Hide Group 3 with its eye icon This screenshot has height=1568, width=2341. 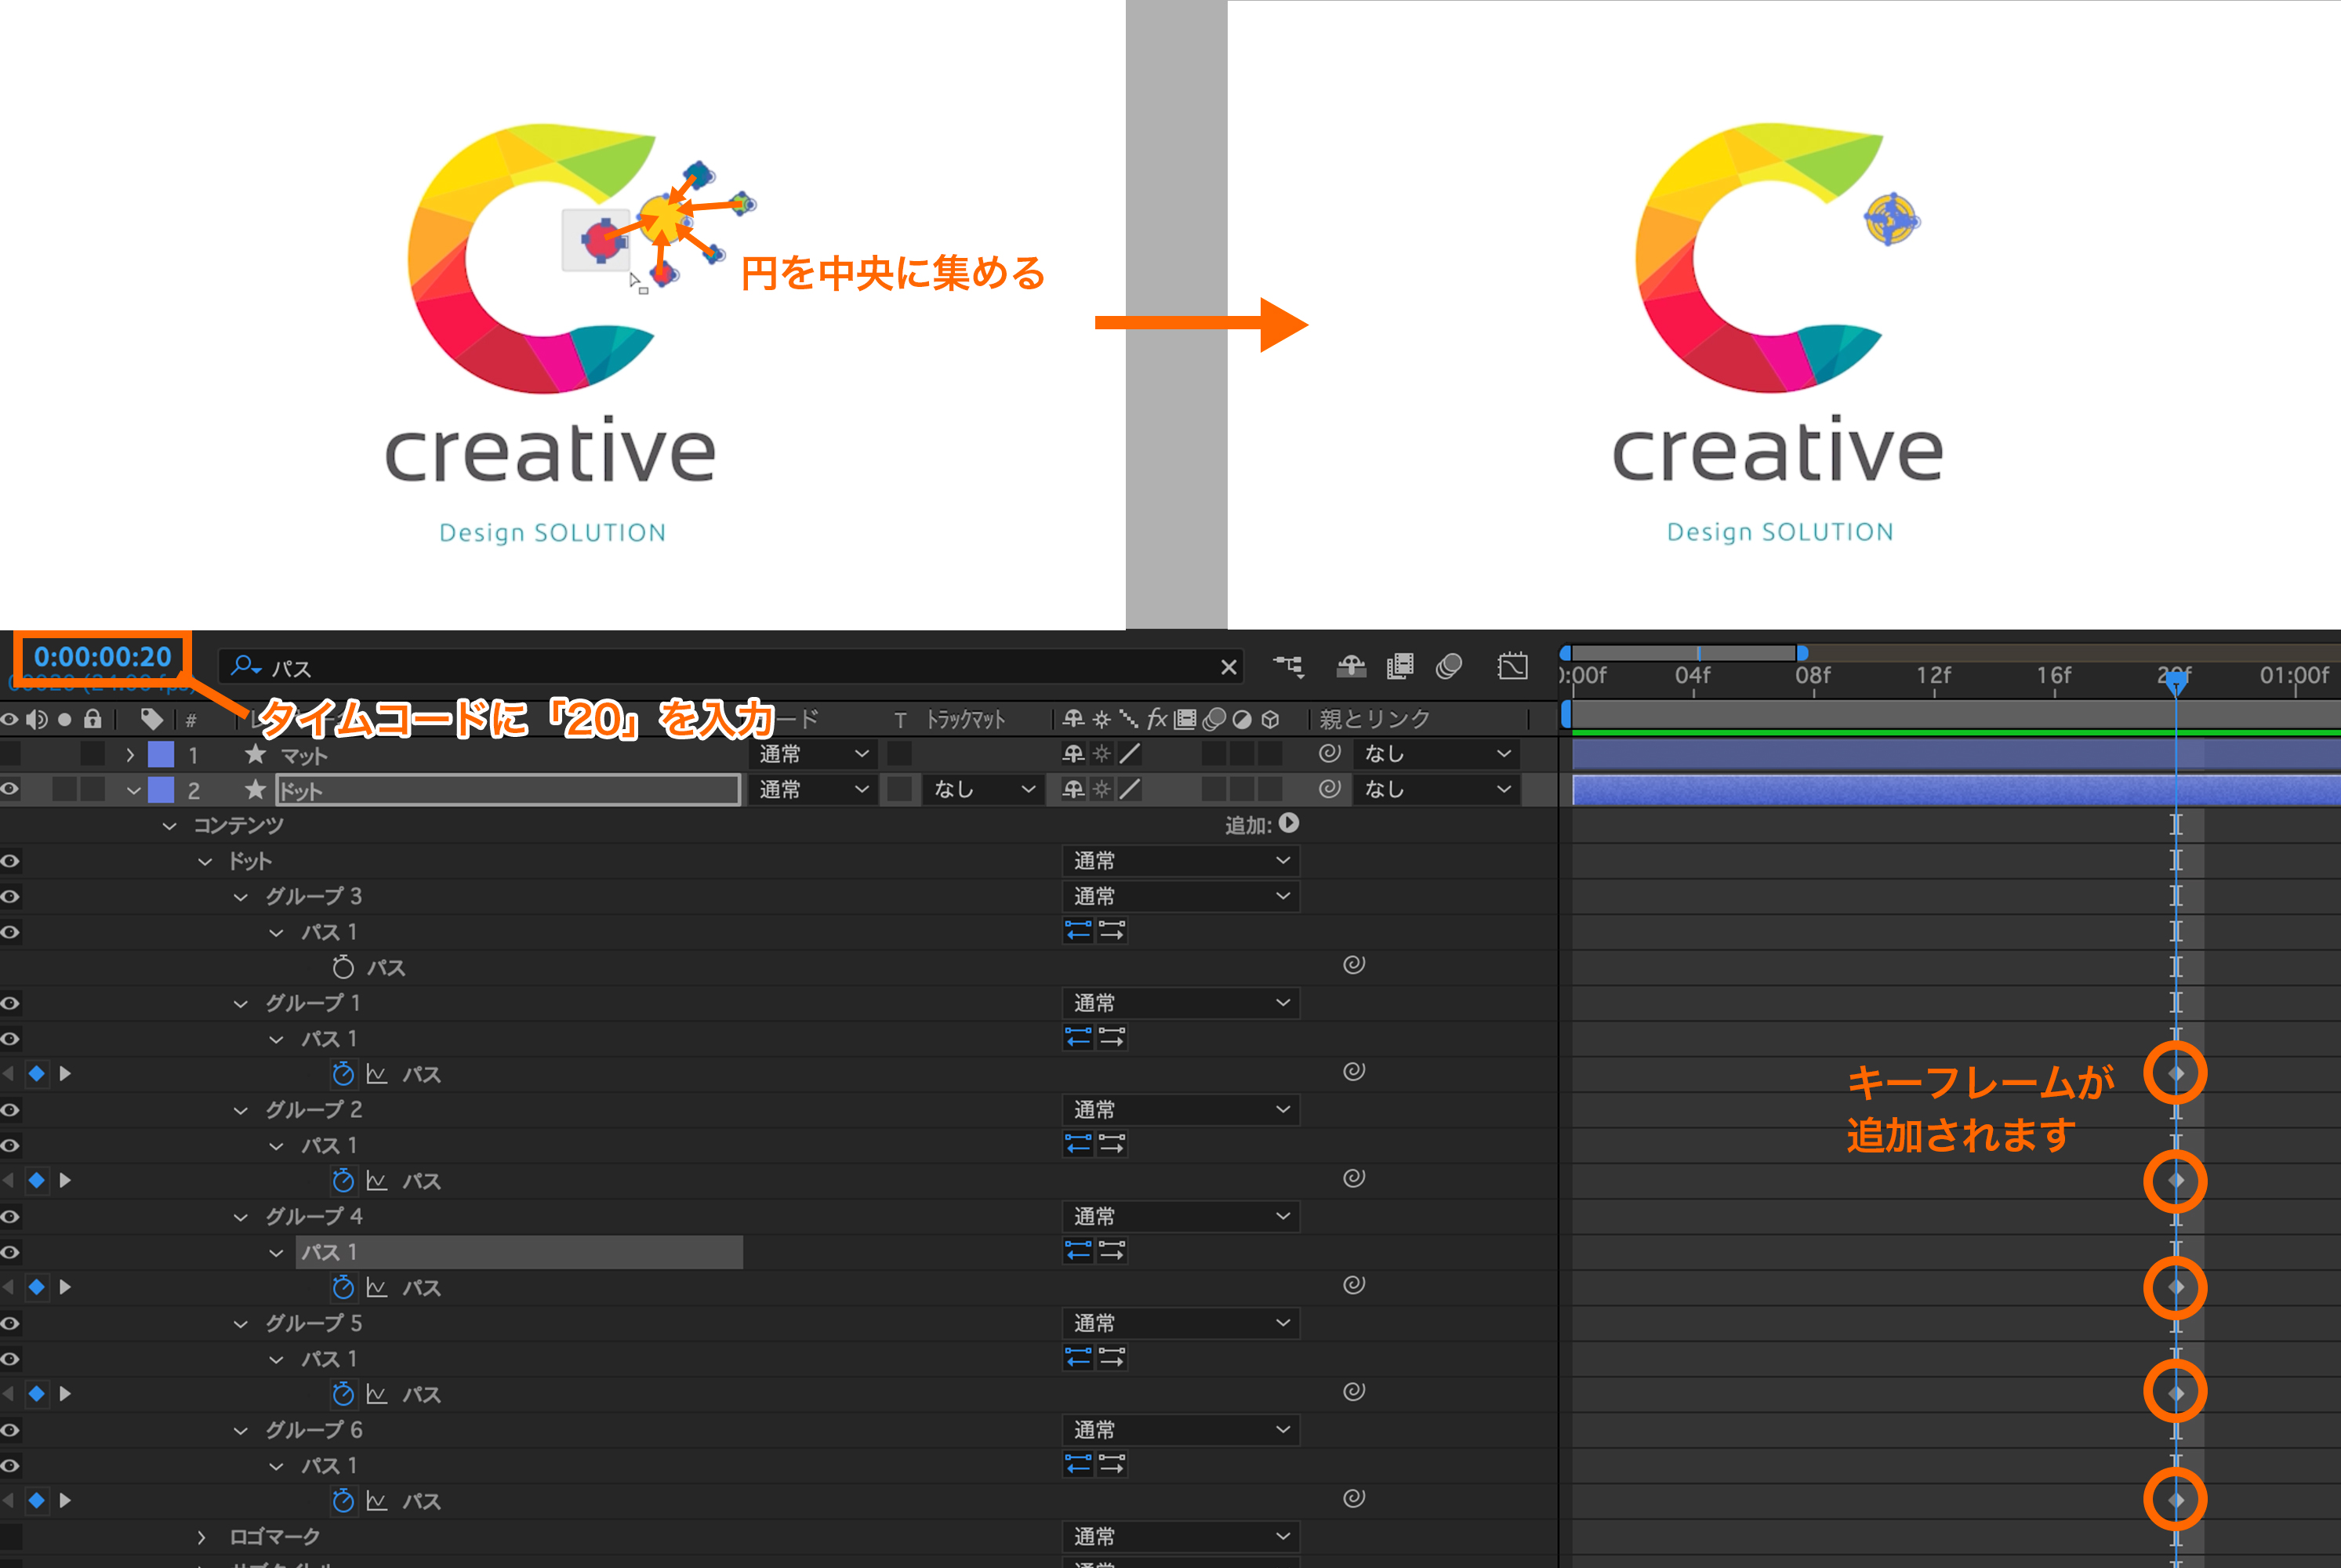point(10,896)
